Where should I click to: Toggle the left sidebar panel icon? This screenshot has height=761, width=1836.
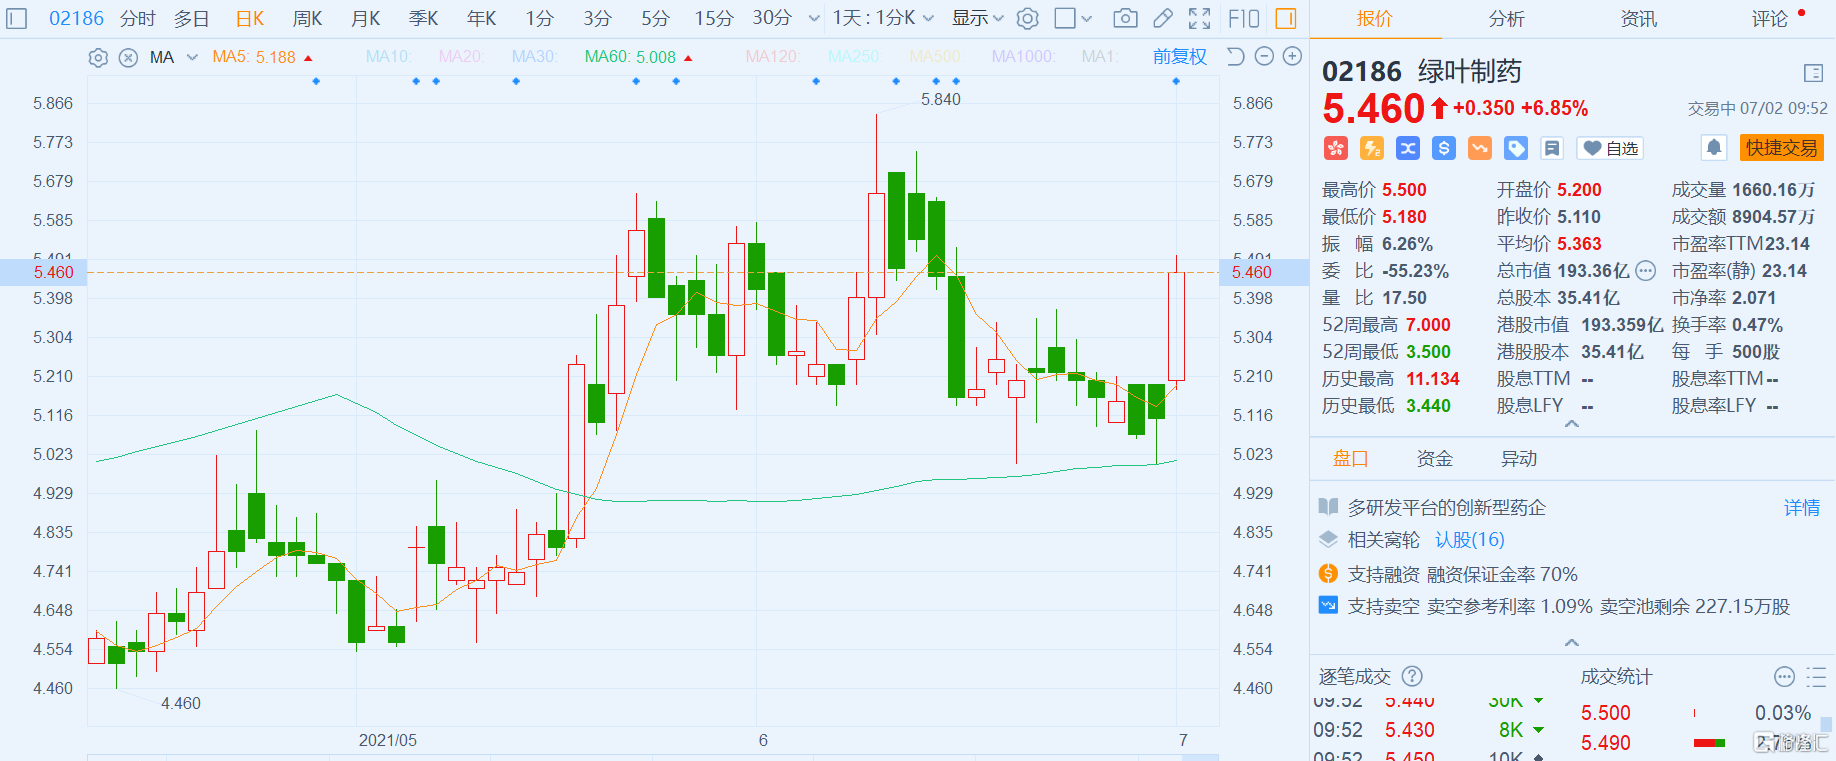(x=17, y=18)
